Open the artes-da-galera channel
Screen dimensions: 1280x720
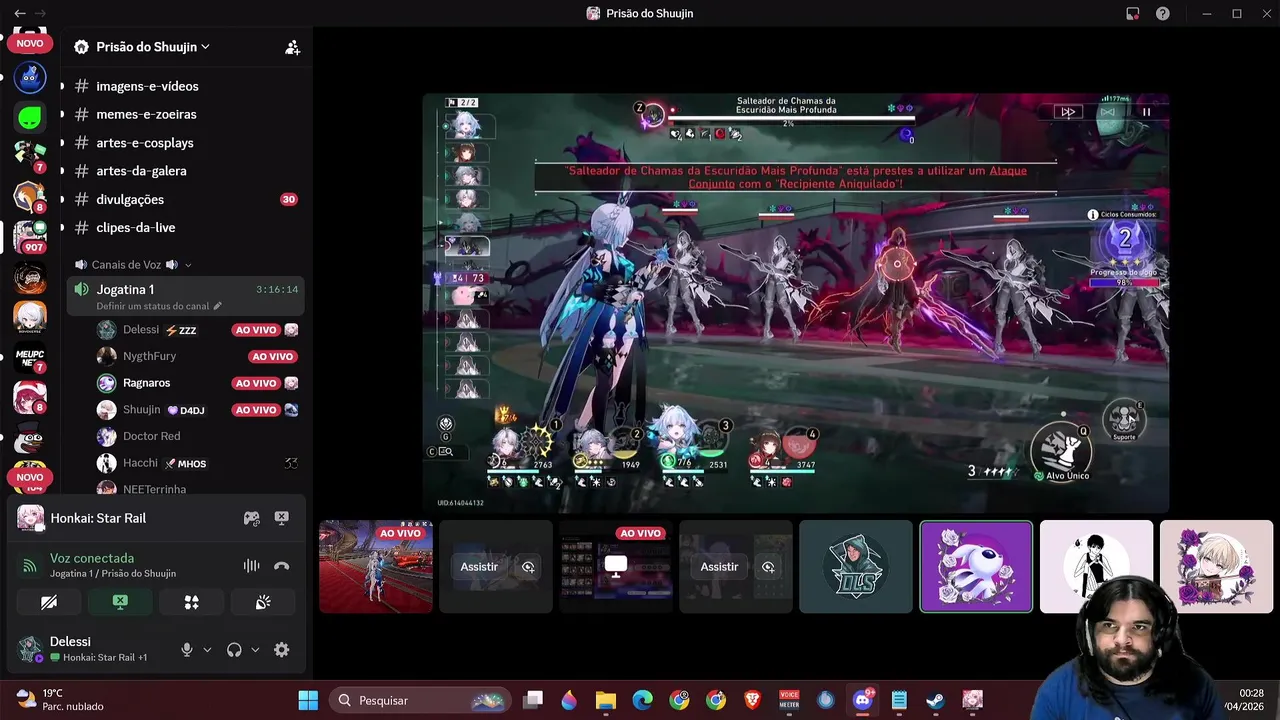pos(141,171)
